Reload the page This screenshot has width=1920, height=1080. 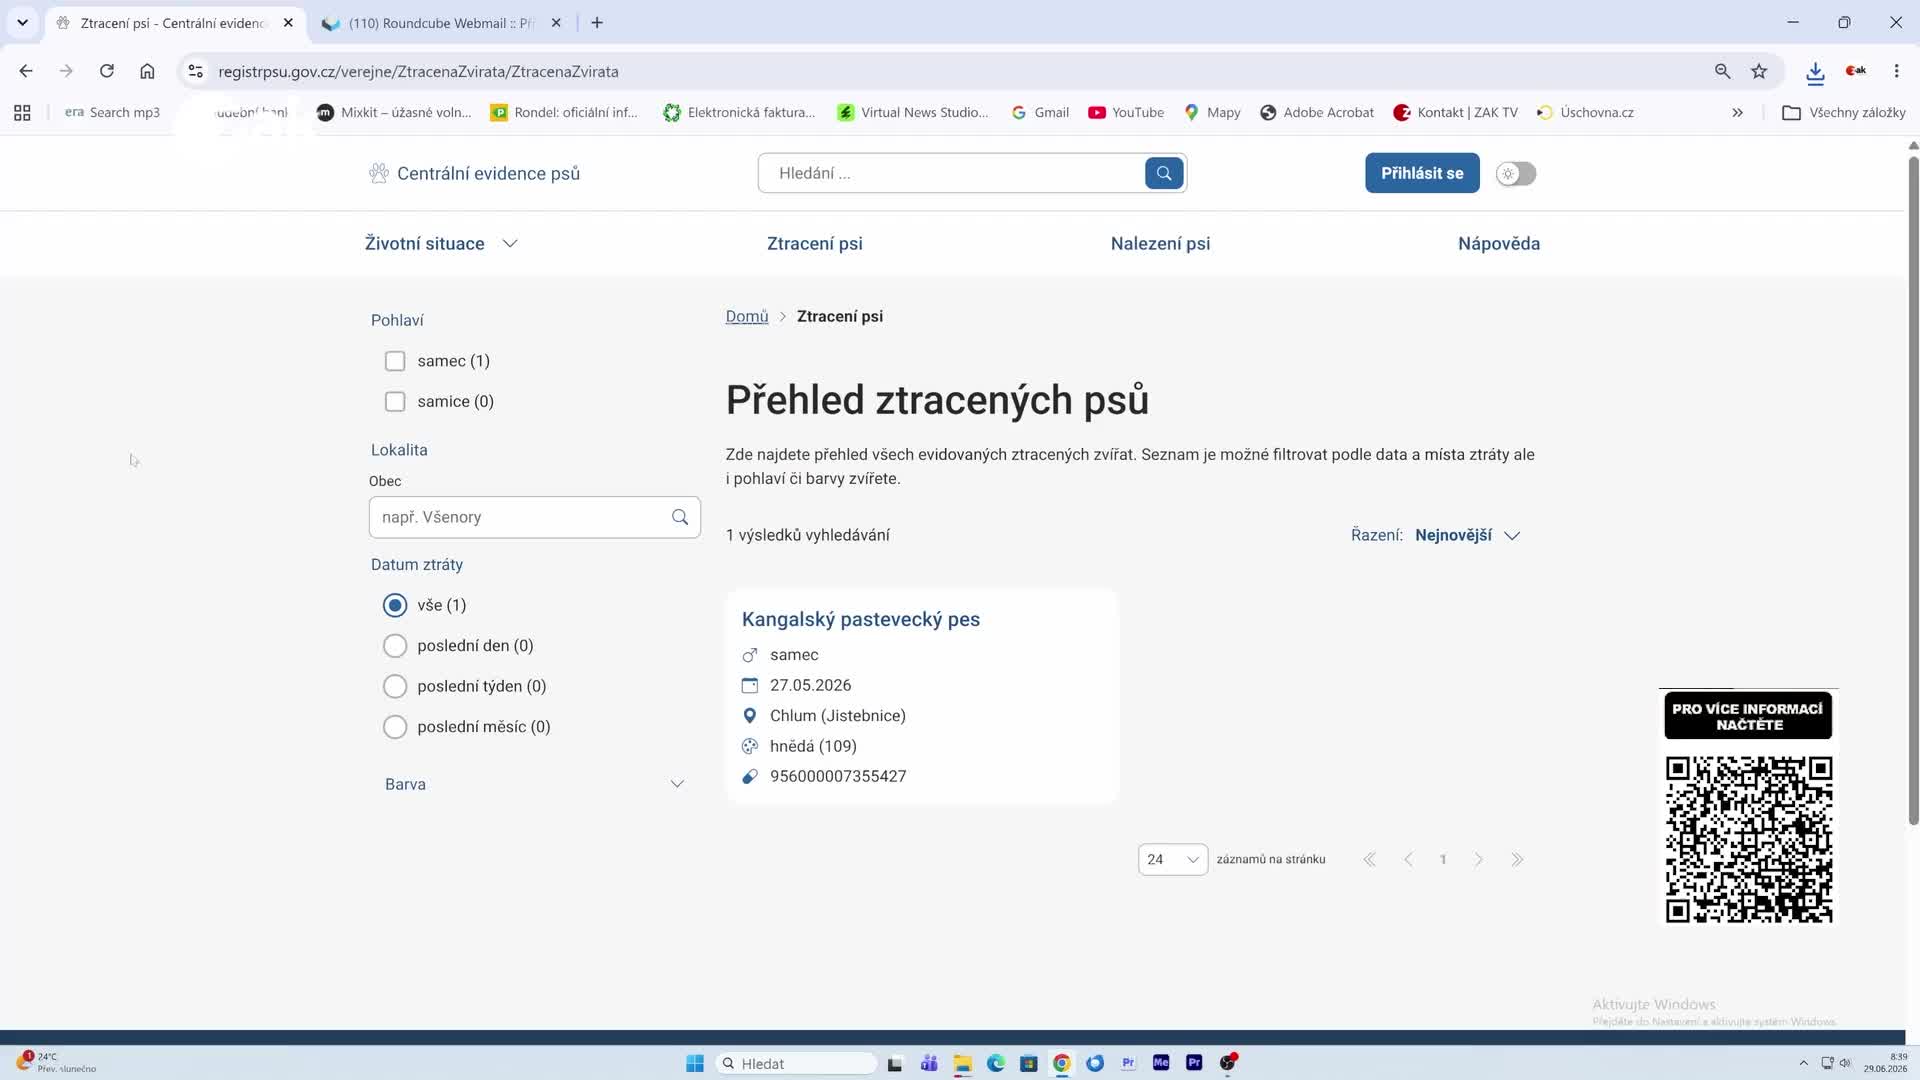tap(107, 71)
